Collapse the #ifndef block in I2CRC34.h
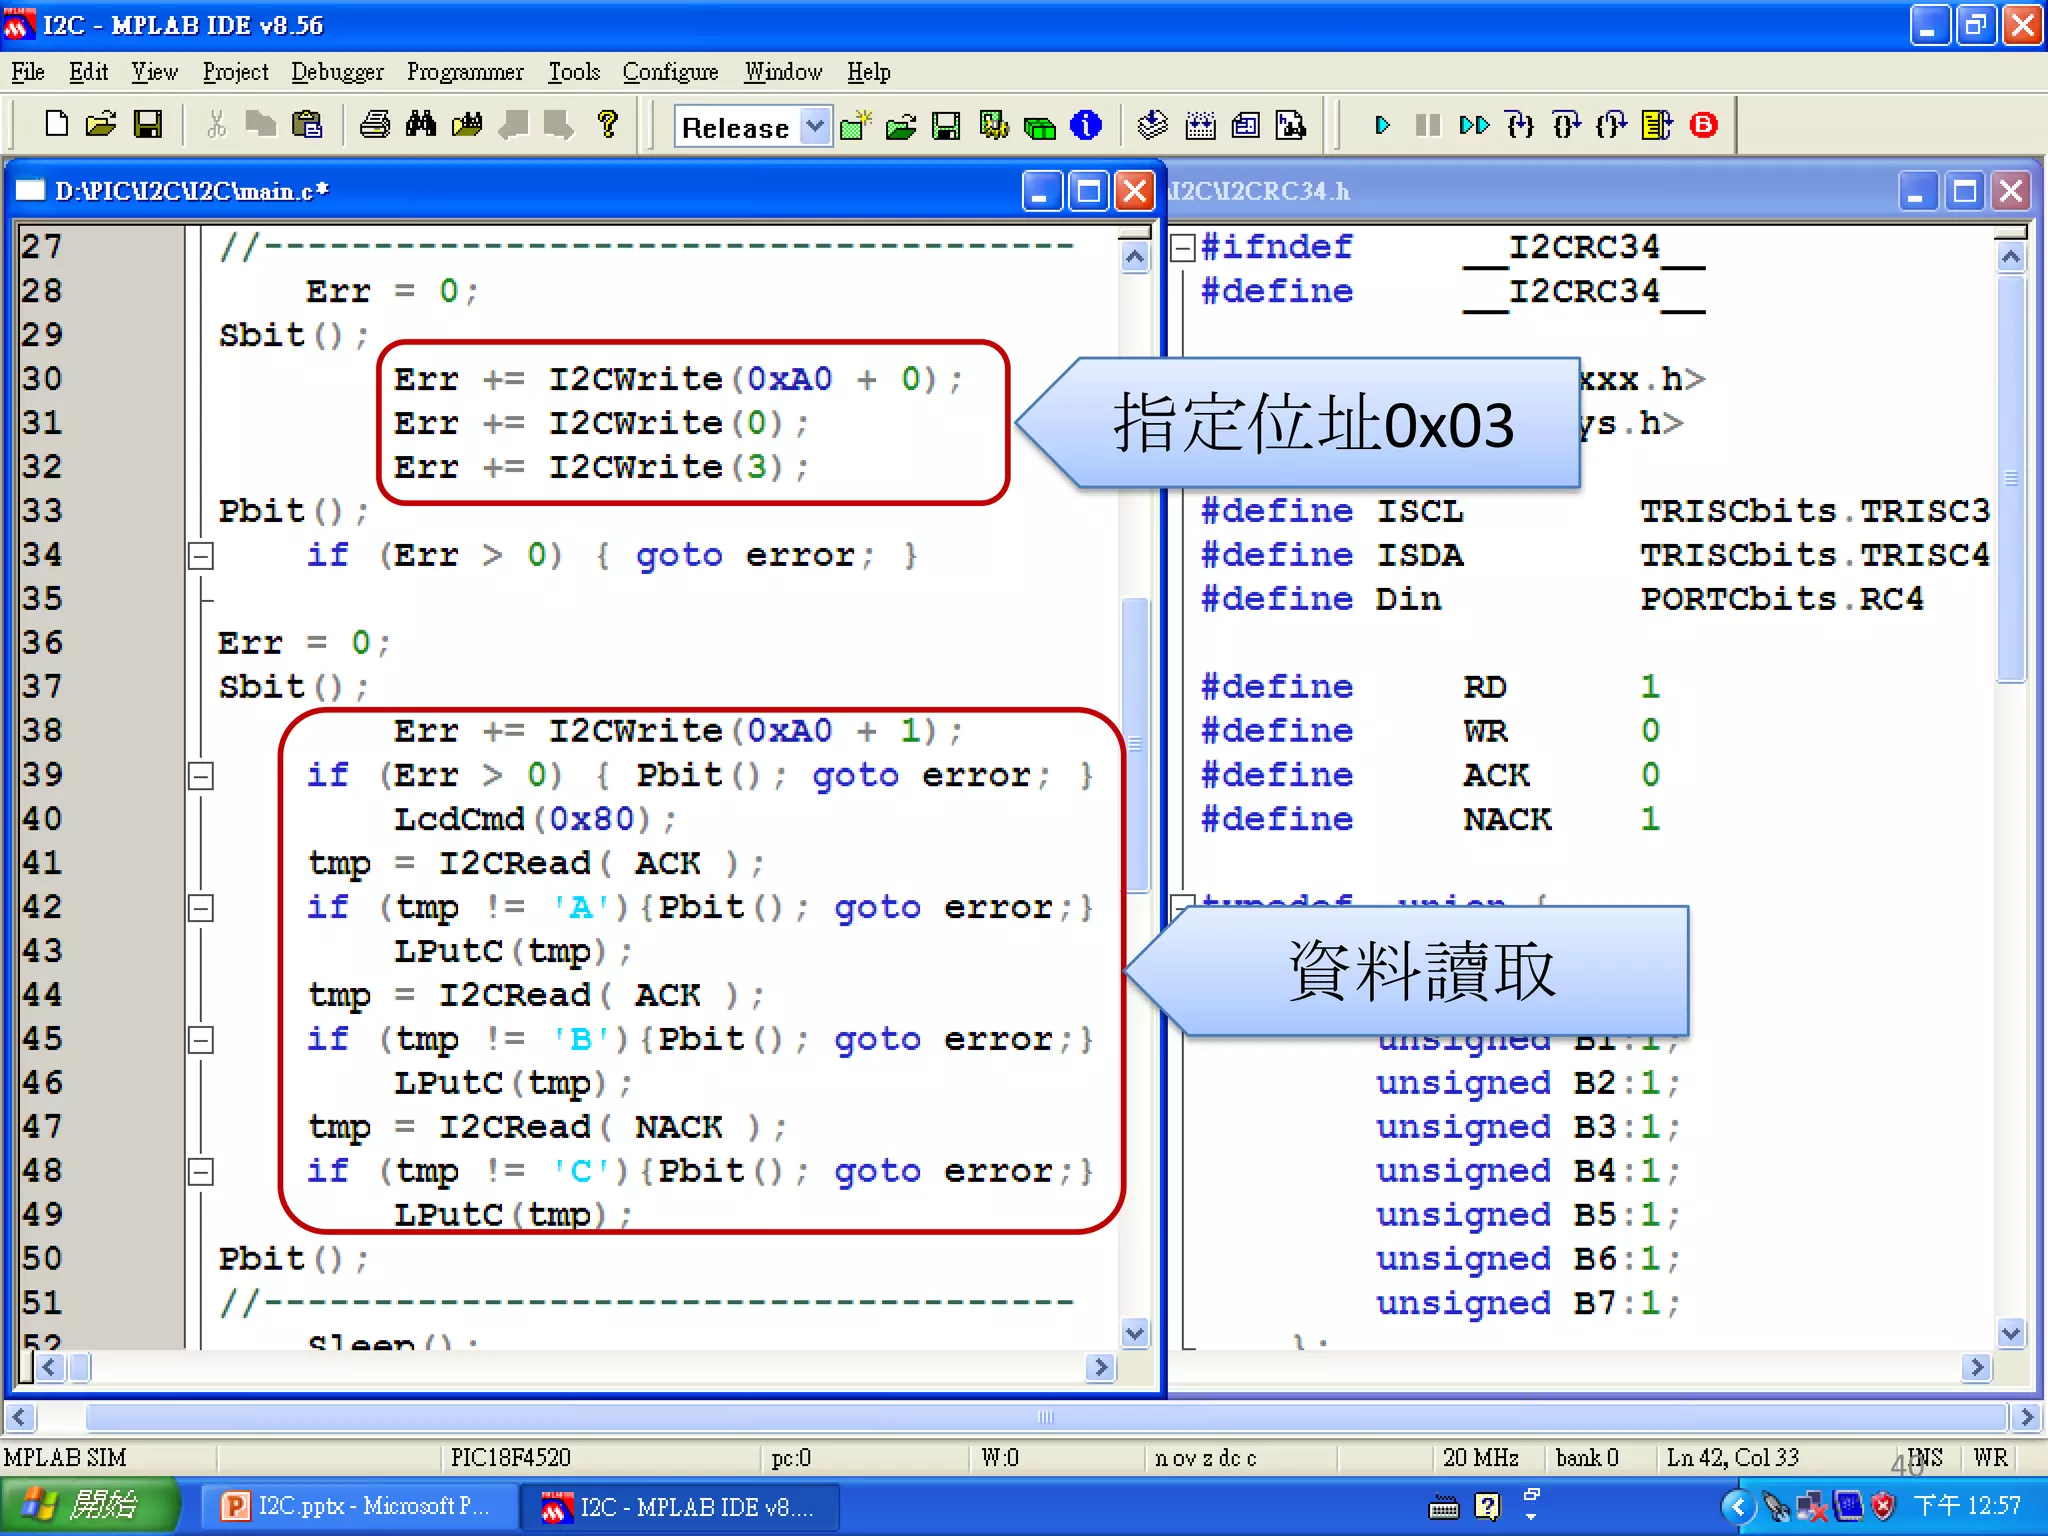The height and width of the screenshot is (1536, 2048). [x=1183, y=248]
